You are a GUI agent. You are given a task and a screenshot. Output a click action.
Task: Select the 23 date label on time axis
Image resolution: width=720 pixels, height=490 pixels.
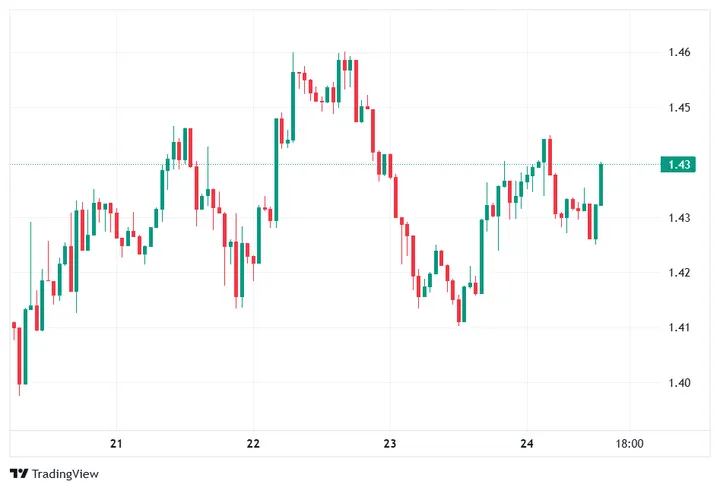(390, 444)
